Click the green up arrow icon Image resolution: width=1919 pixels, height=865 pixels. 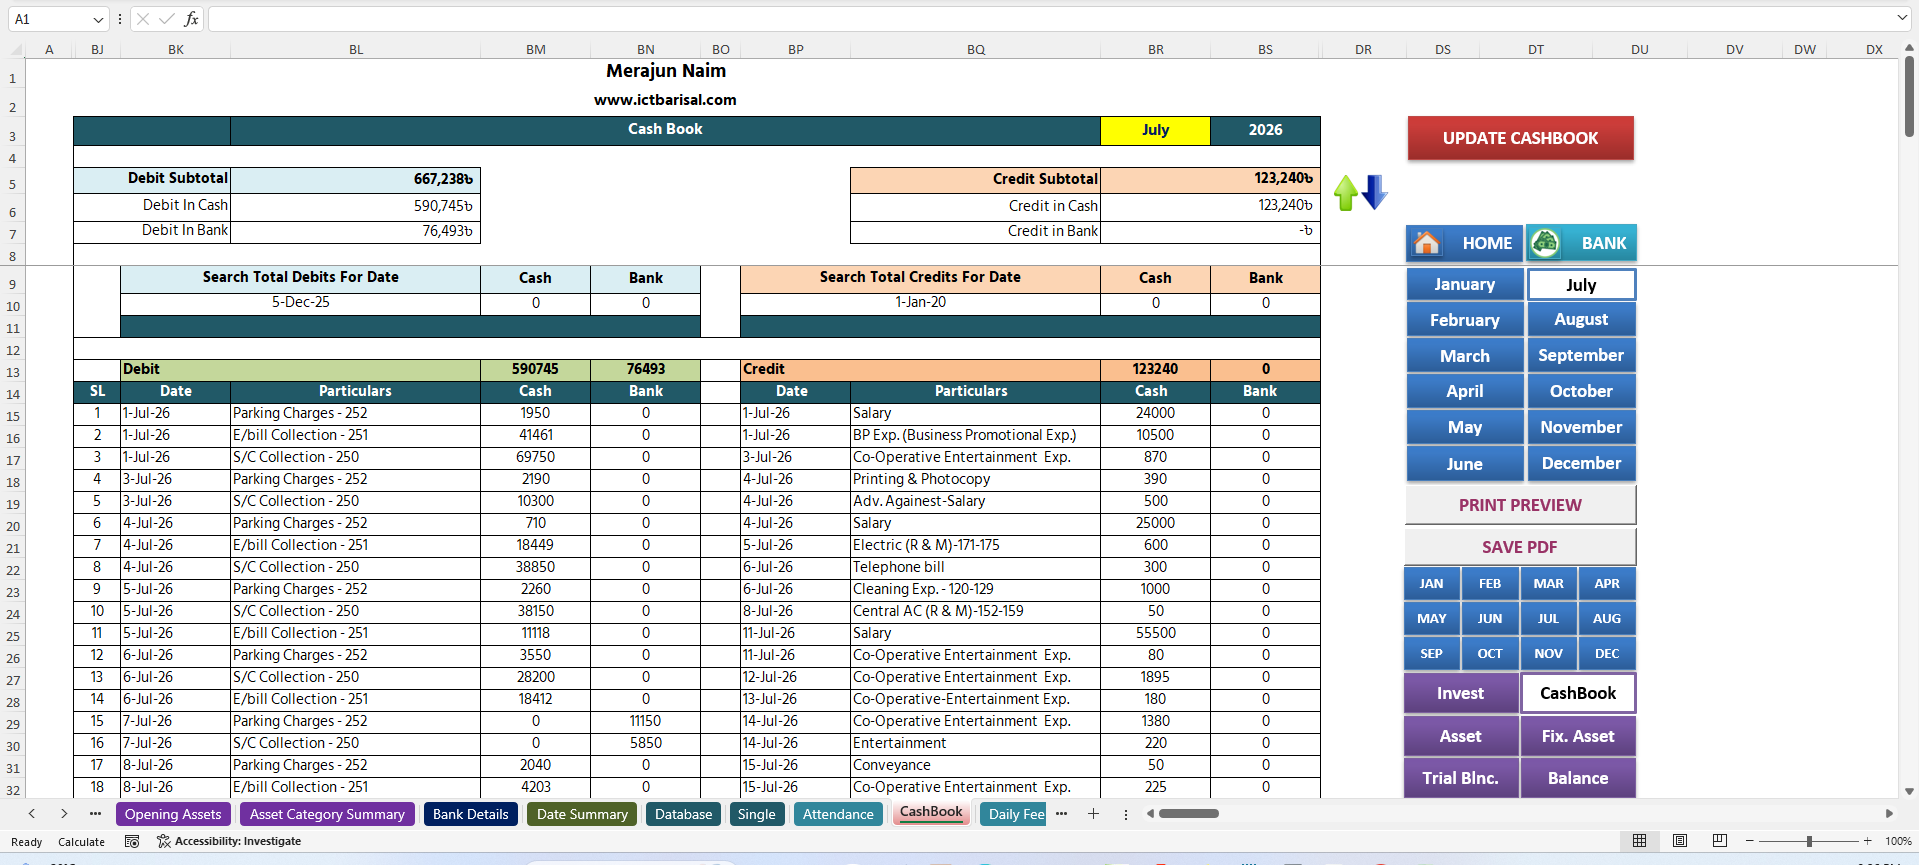point(1346,193)
